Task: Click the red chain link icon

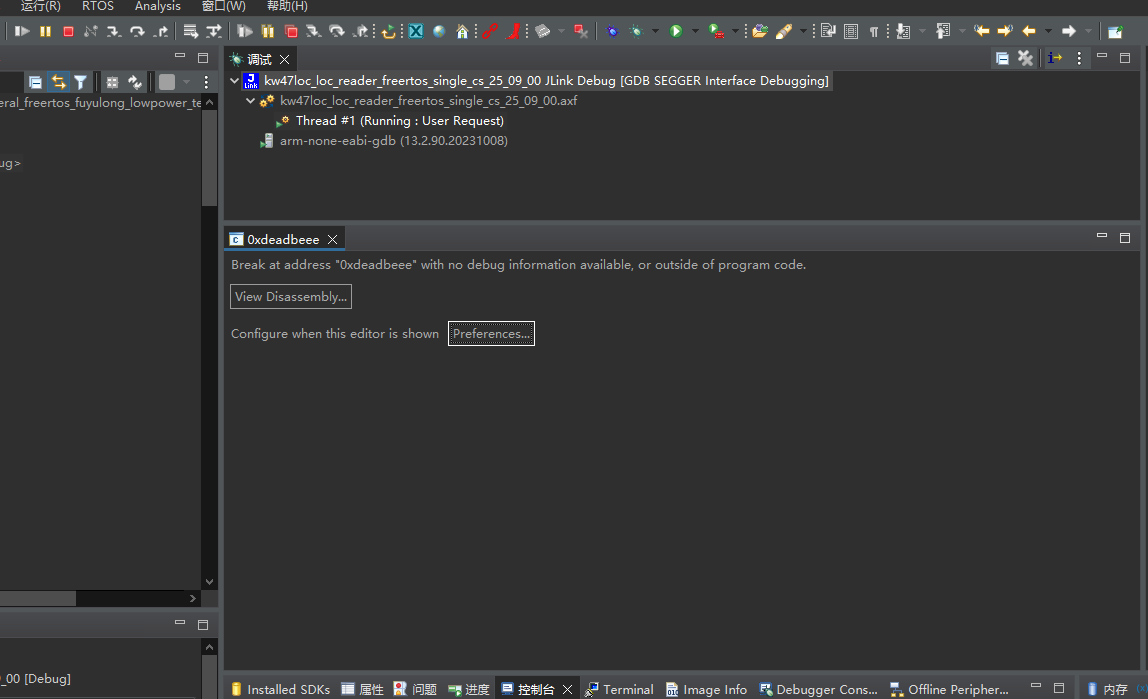Action: click(x=490, y=31)
